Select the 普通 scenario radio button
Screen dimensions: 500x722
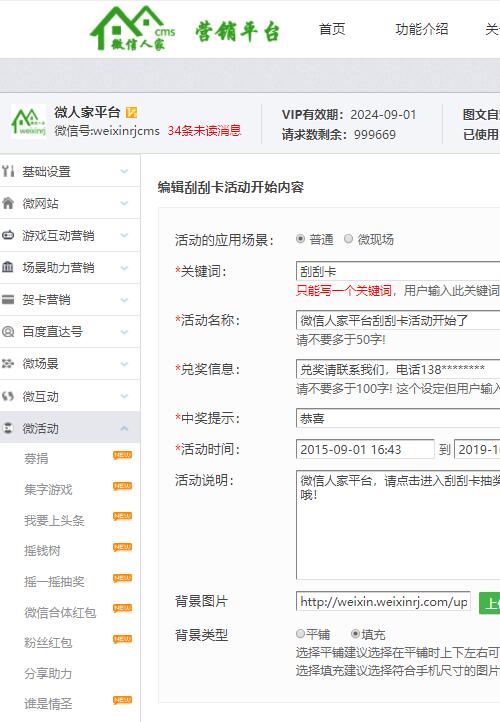coord(301,239)
